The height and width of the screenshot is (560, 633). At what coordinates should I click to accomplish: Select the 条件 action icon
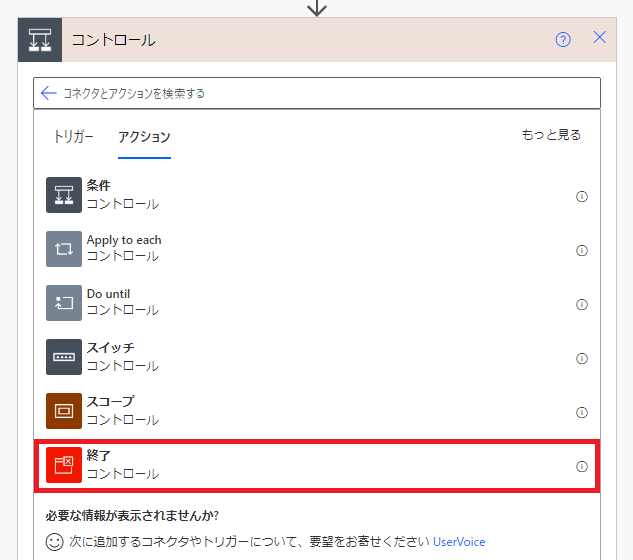click(x=64, y=195)
